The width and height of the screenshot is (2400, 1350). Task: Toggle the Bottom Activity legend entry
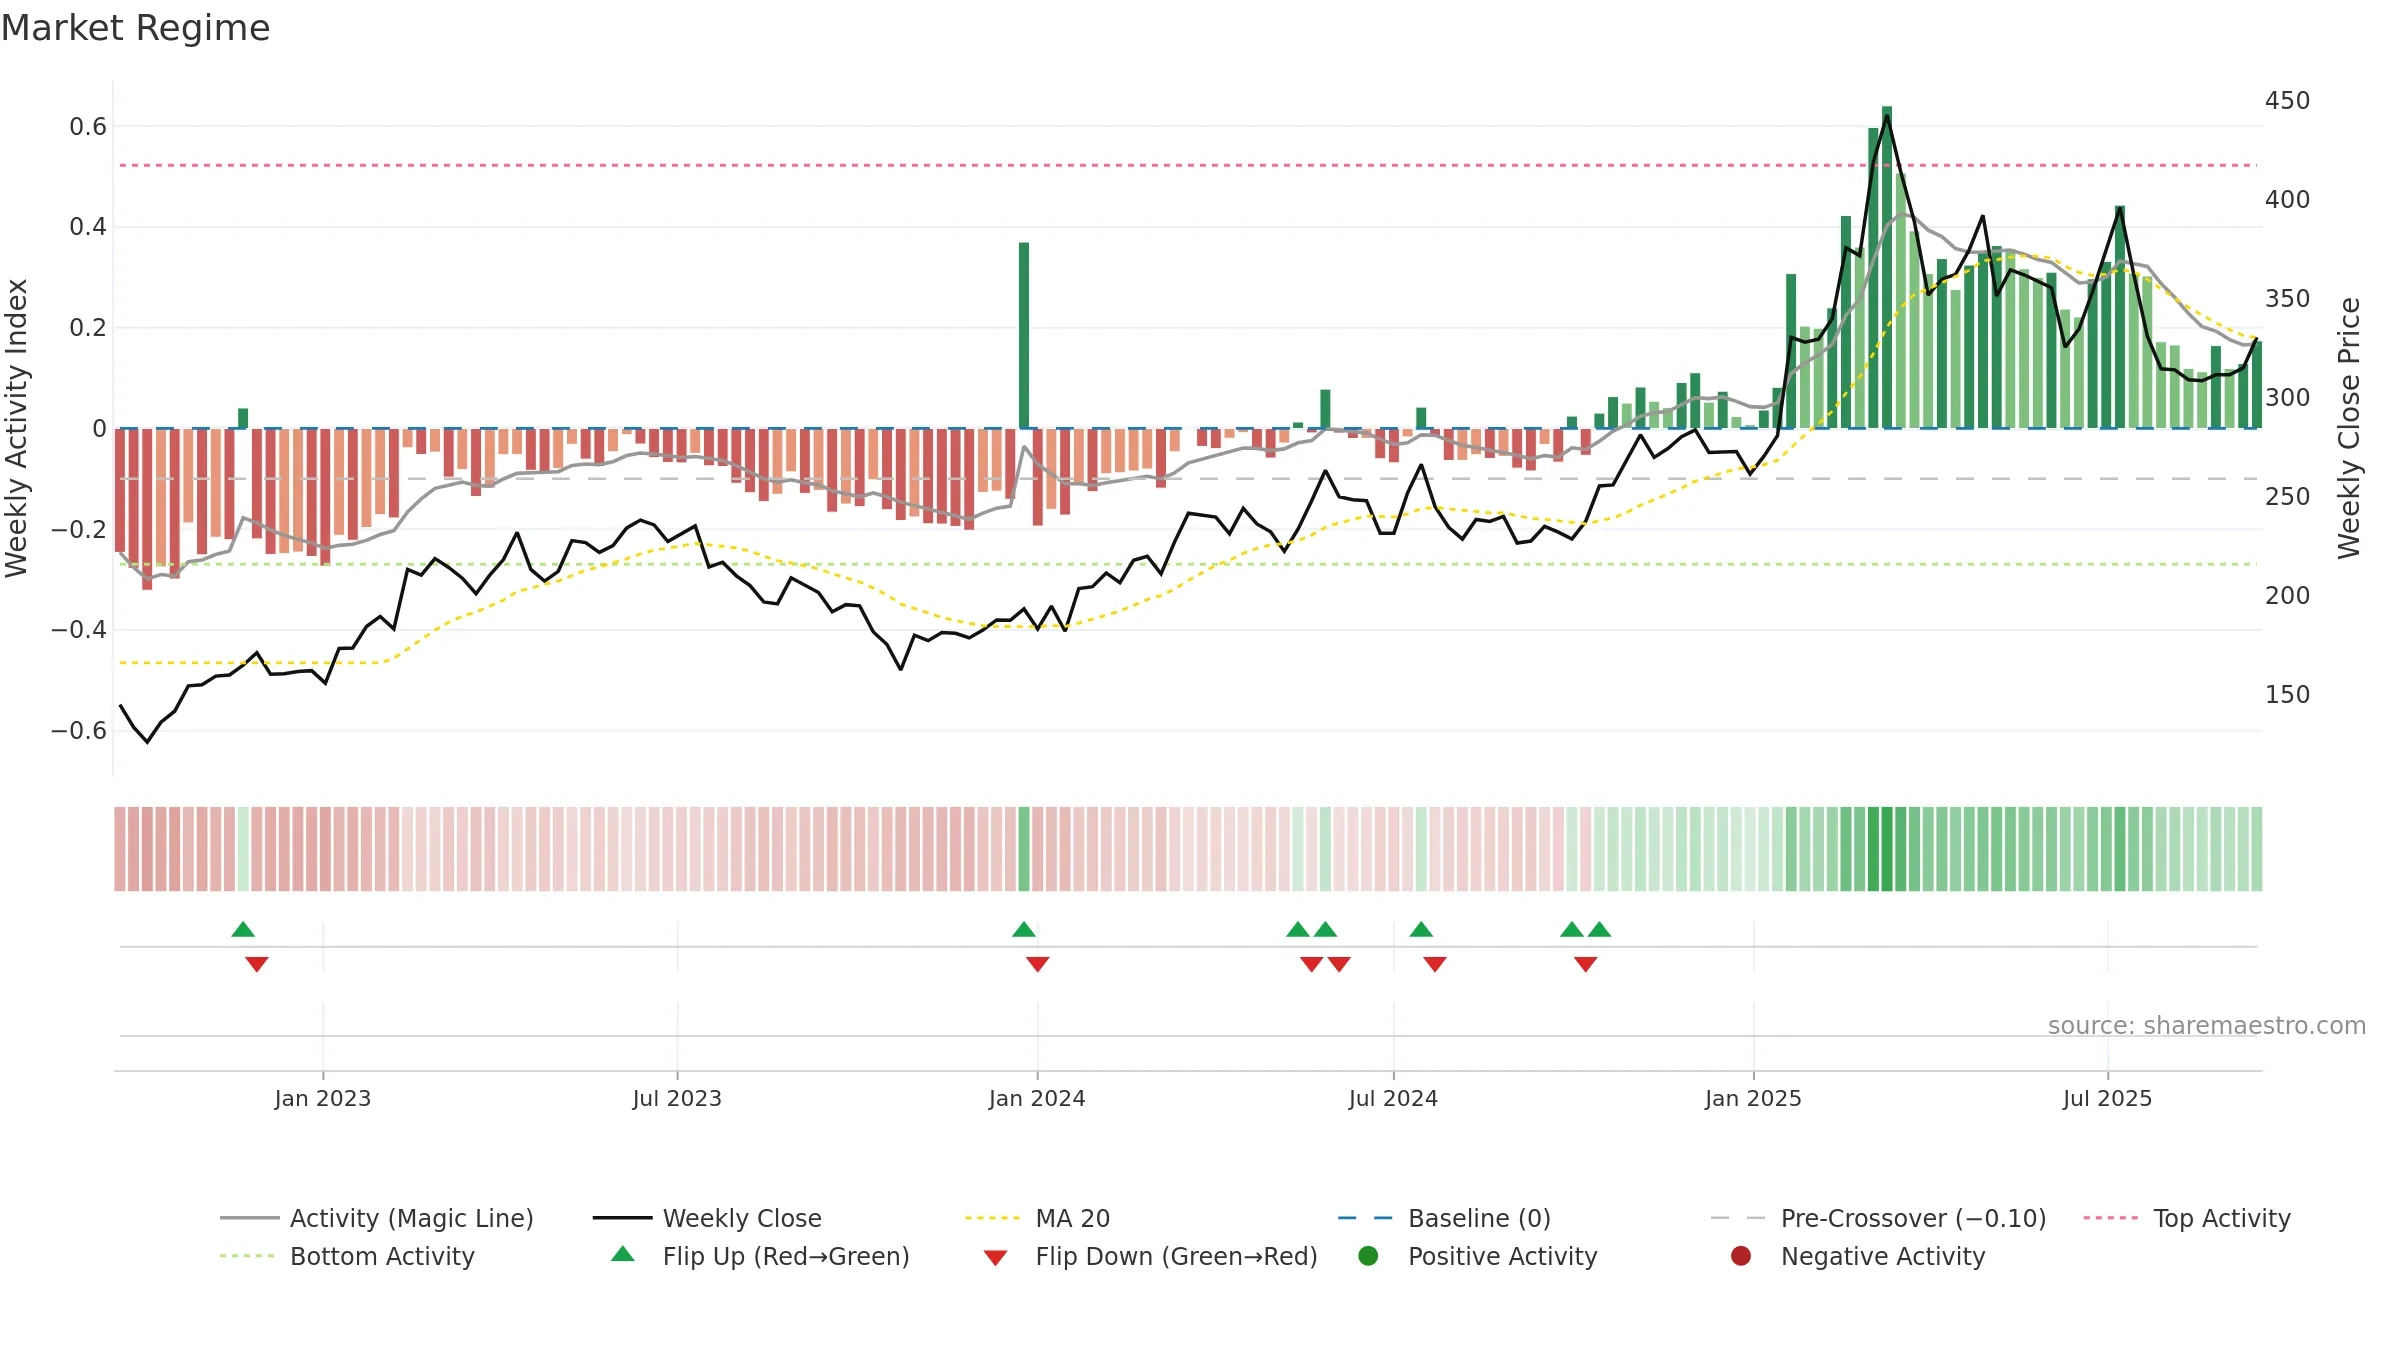point(347,1256)
